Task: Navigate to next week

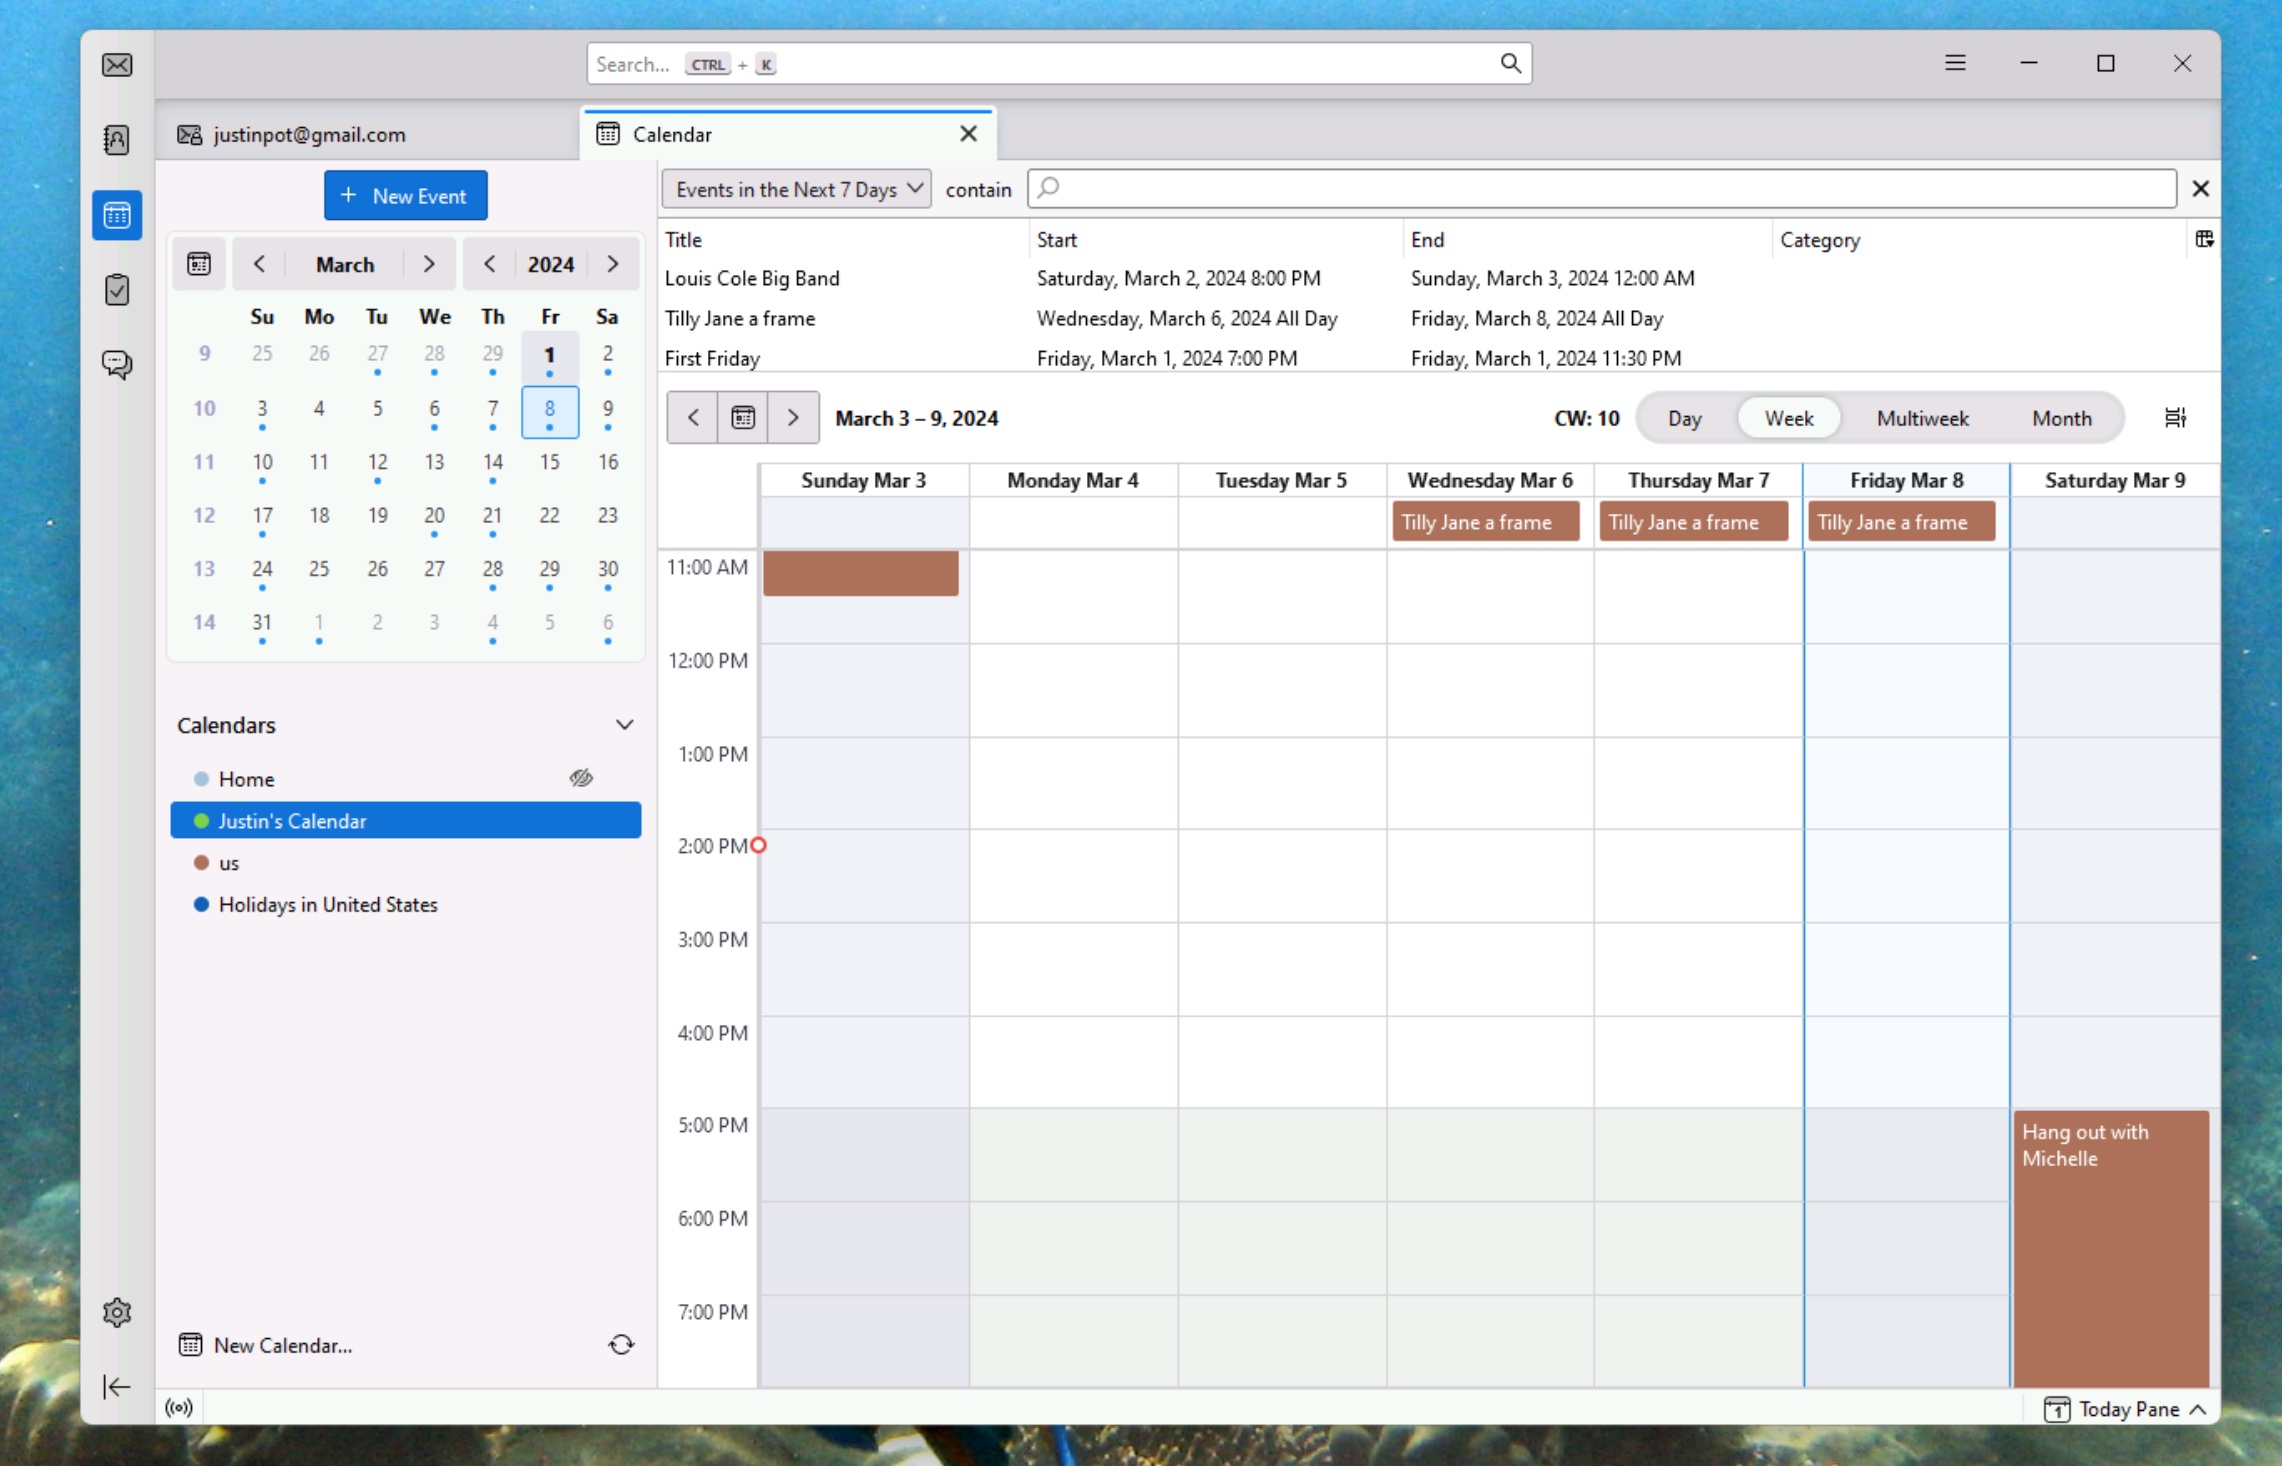Action: point(792,418)
